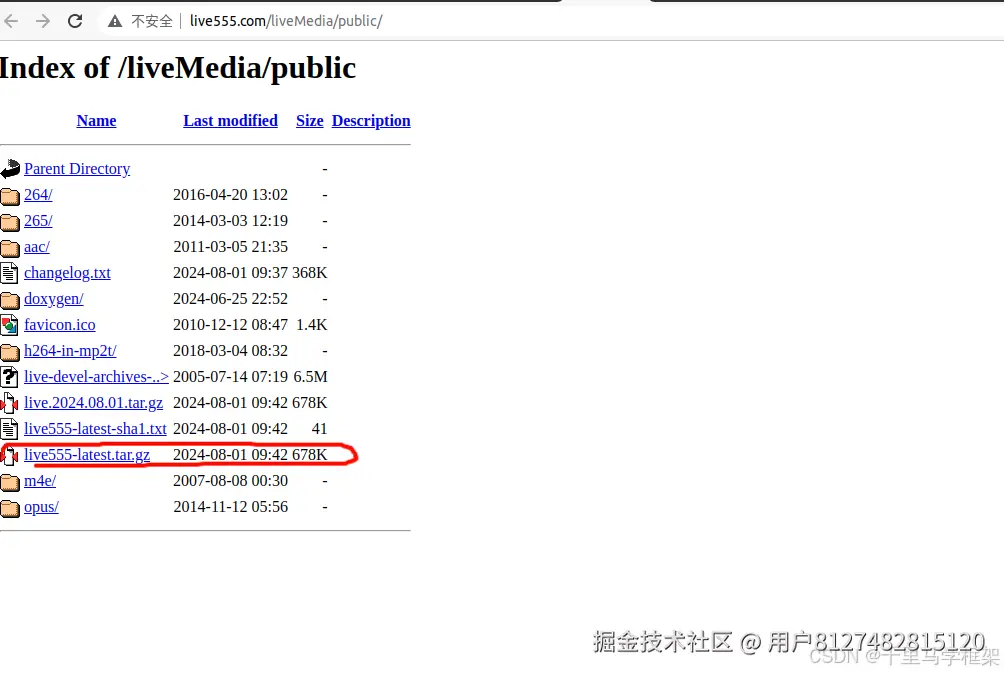The width and height of the screenshot is (1004, 674).
Task: Click the folder icon beside h264-in-mp2t/
Action: pos(10,351)
